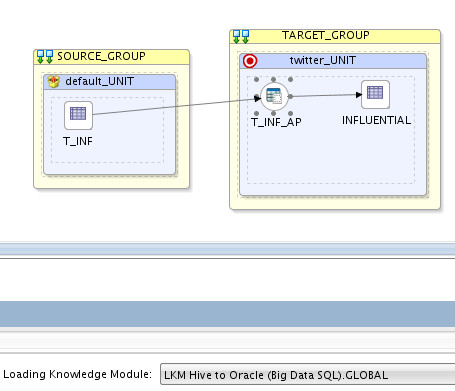Select the T_INF_AP access point node
The height and width of the screenshot is (391, 455).
coord(274,97)
